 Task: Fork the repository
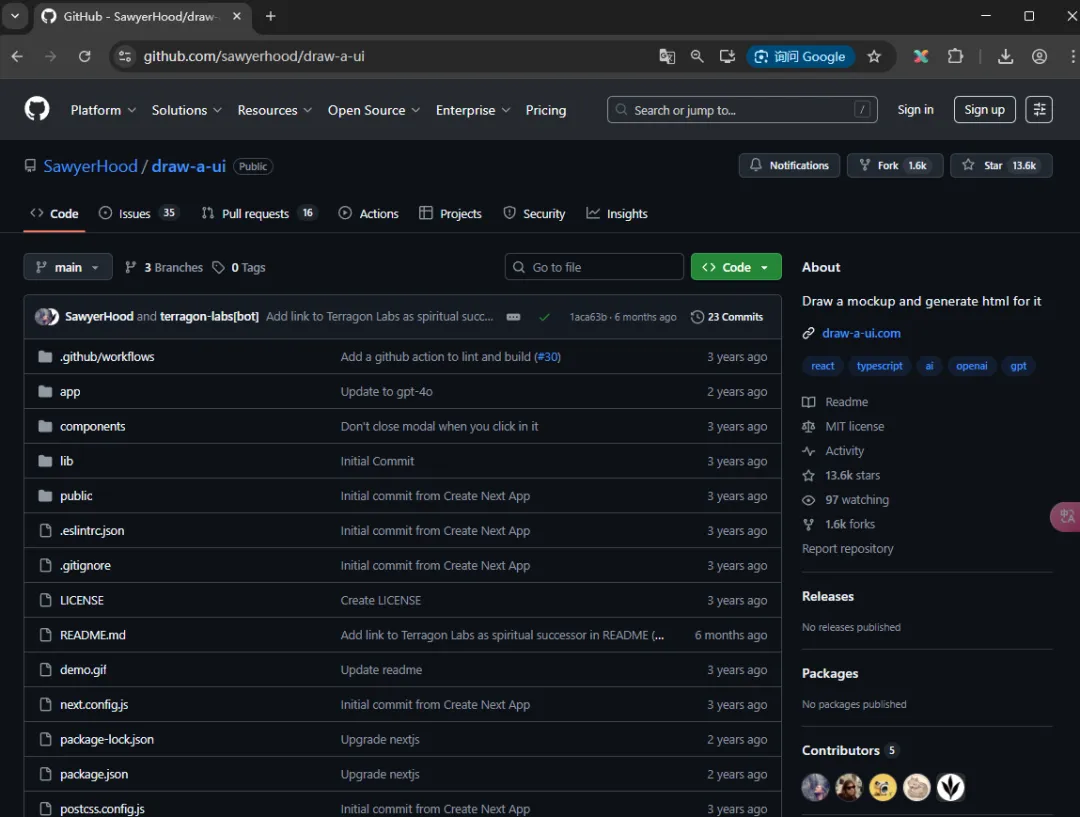pyautogui.click(x=895, y=165)
